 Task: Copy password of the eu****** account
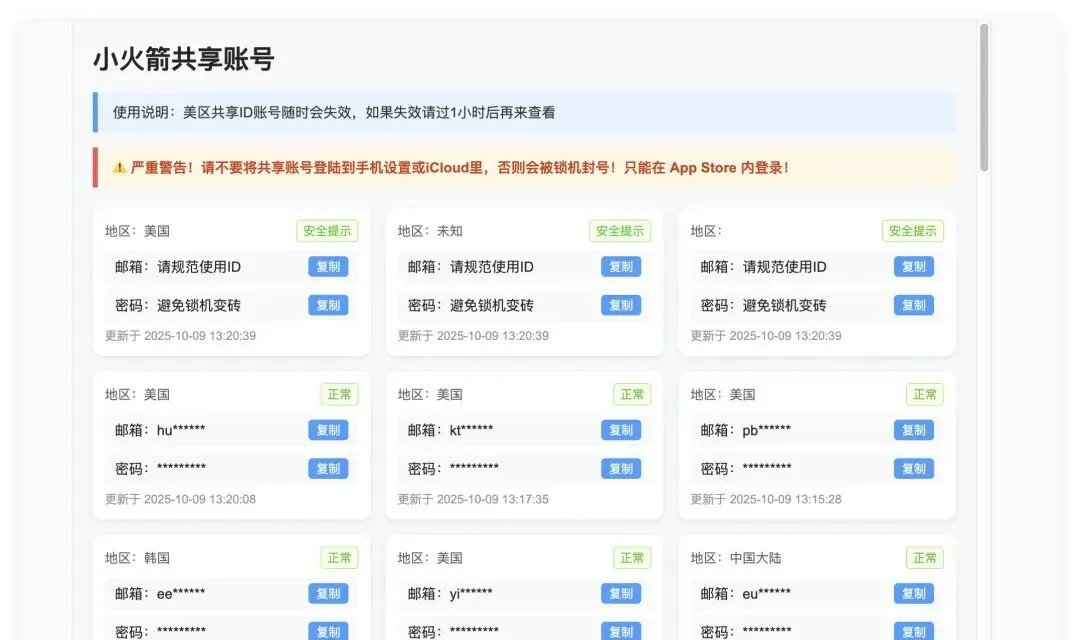tap(913, 631)
